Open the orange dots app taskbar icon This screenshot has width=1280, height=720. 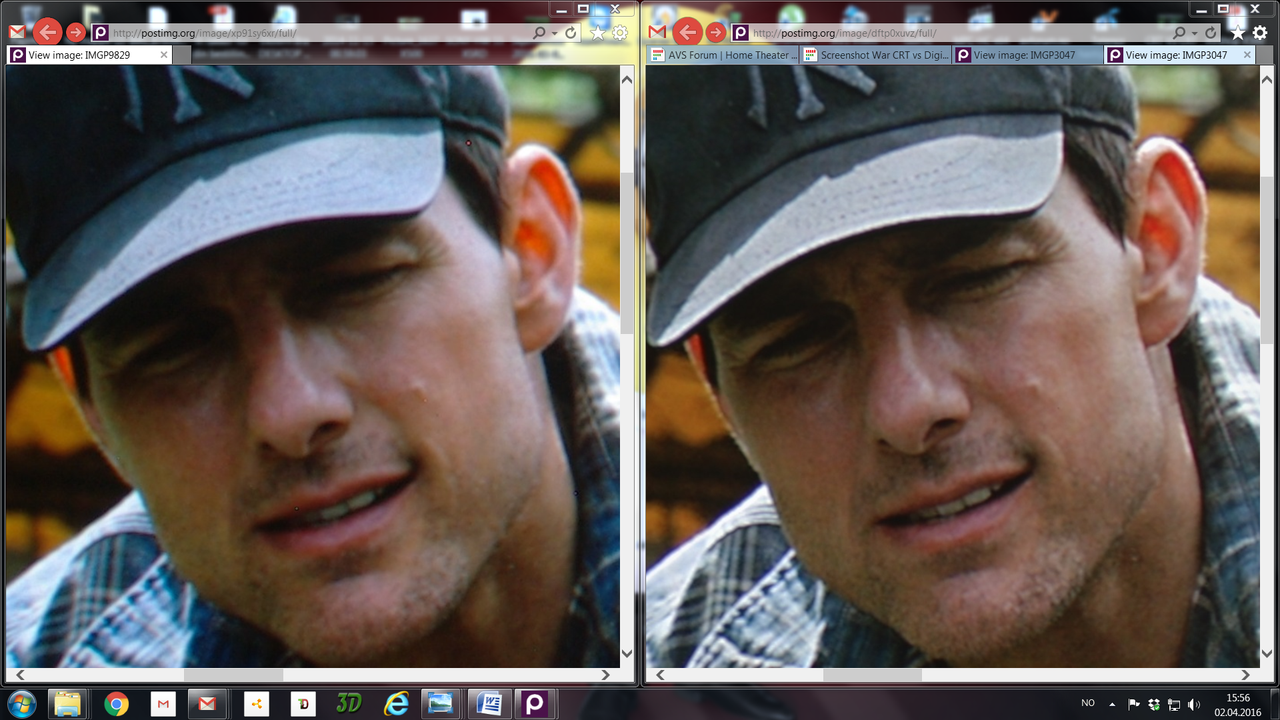[256, 704]
